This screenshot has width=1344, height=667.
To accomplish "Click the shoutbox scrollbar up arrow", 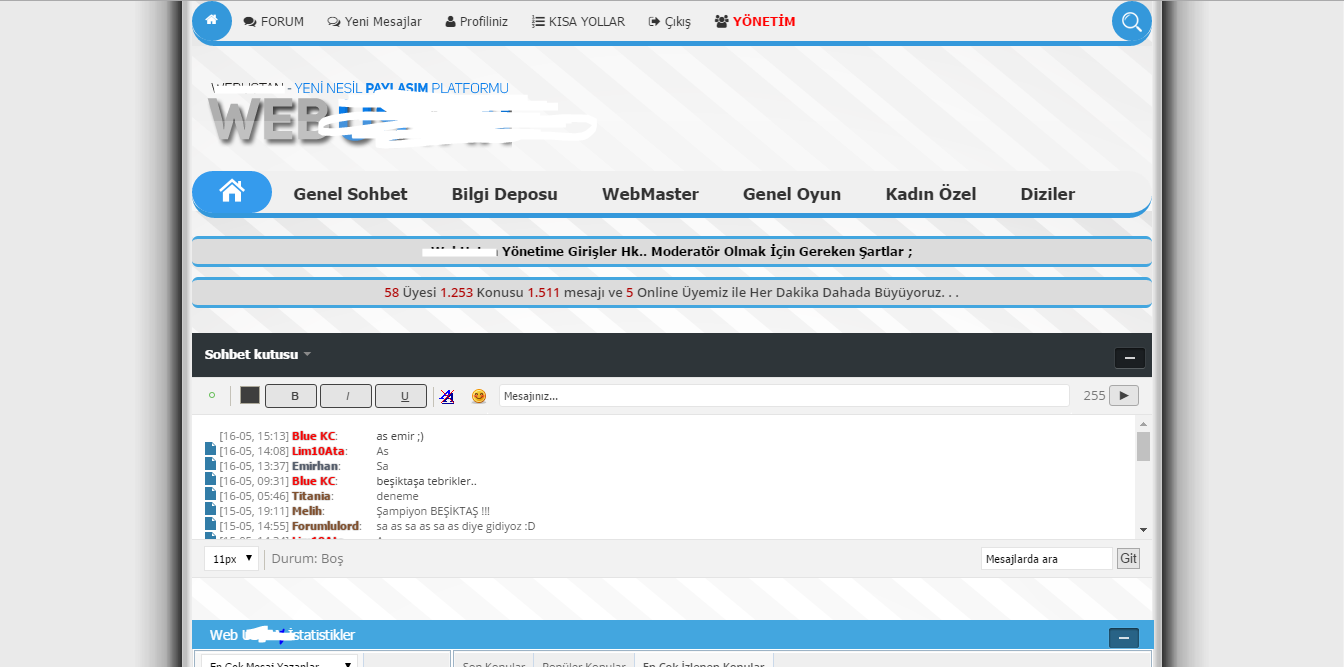I will 1143,425.
